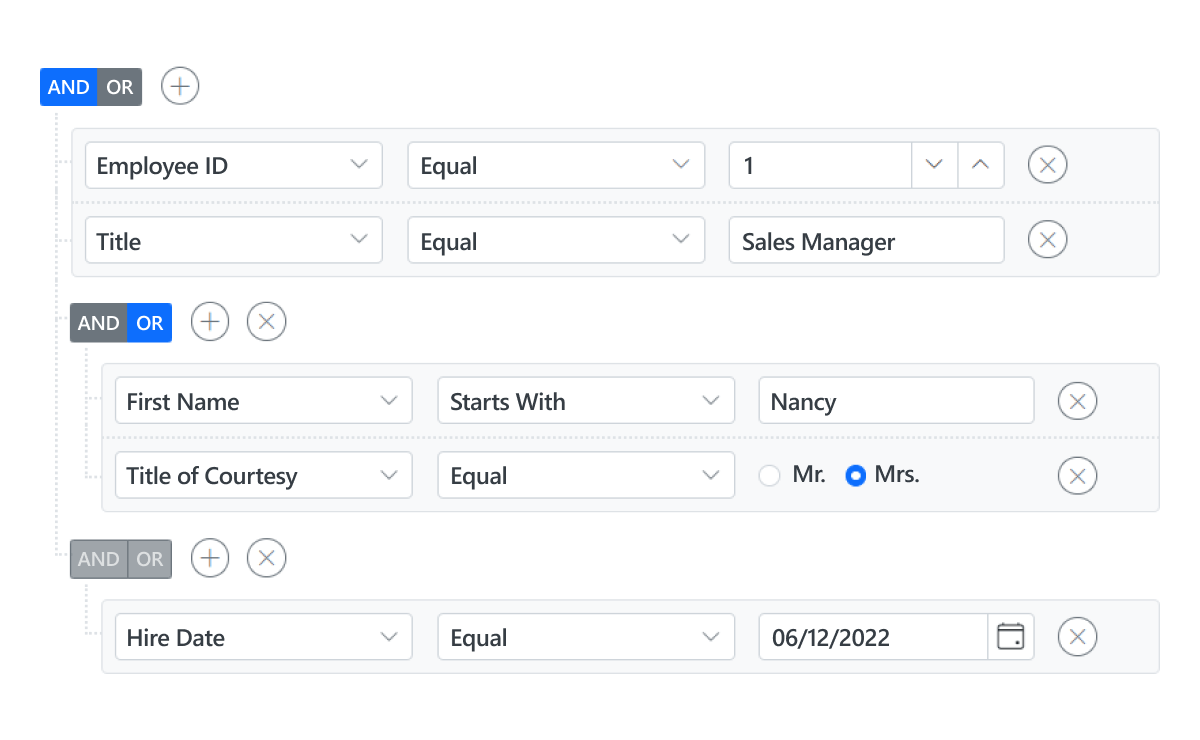
Task: Click the add condition plus icon in the top group
Action: tap(179, 86)
